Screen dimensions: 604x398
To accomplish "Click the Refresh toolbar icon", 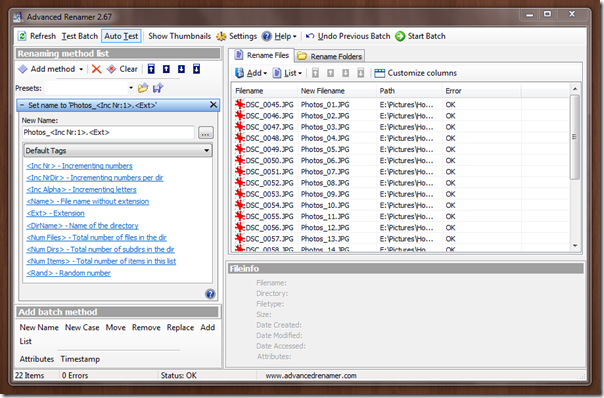I will click(22, 36).
